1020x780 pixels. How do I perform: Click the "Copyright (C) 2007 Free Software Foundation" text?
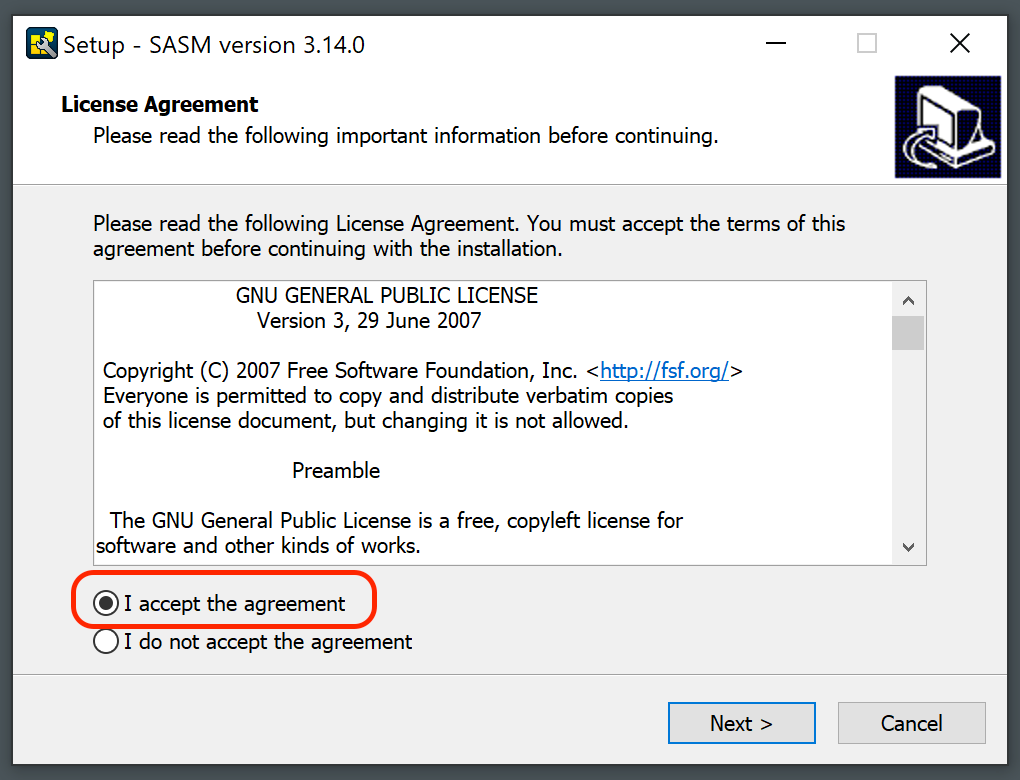(340, 371)
